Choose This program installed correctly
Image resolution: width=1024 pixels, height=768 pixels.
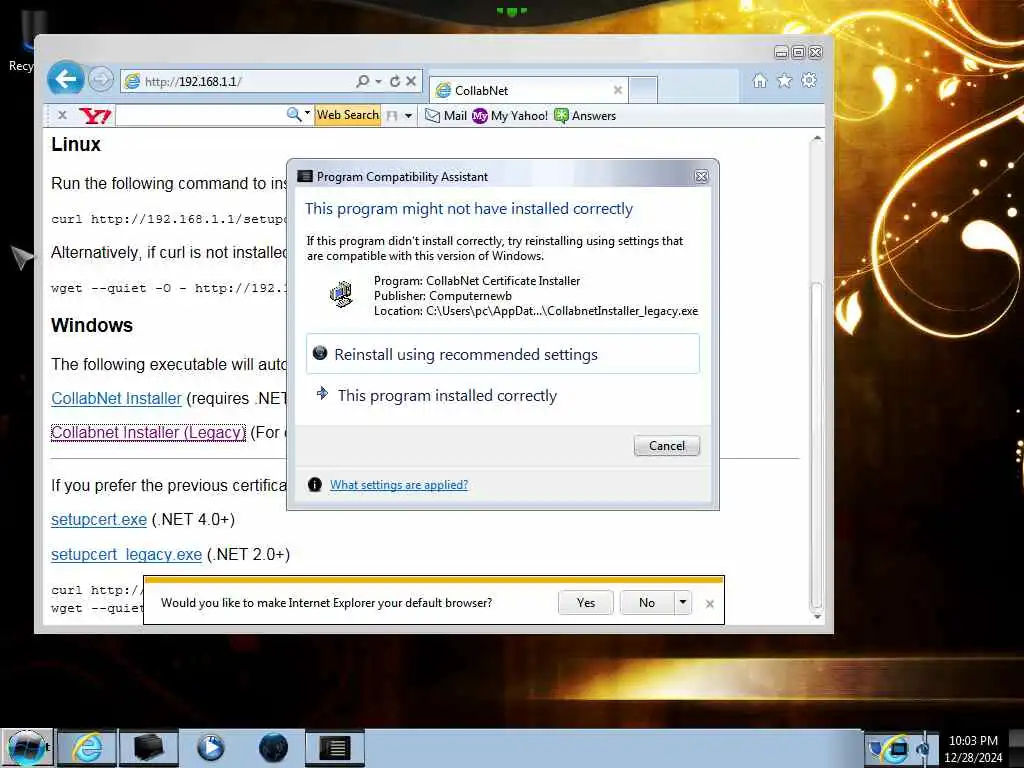pos(503,395)
